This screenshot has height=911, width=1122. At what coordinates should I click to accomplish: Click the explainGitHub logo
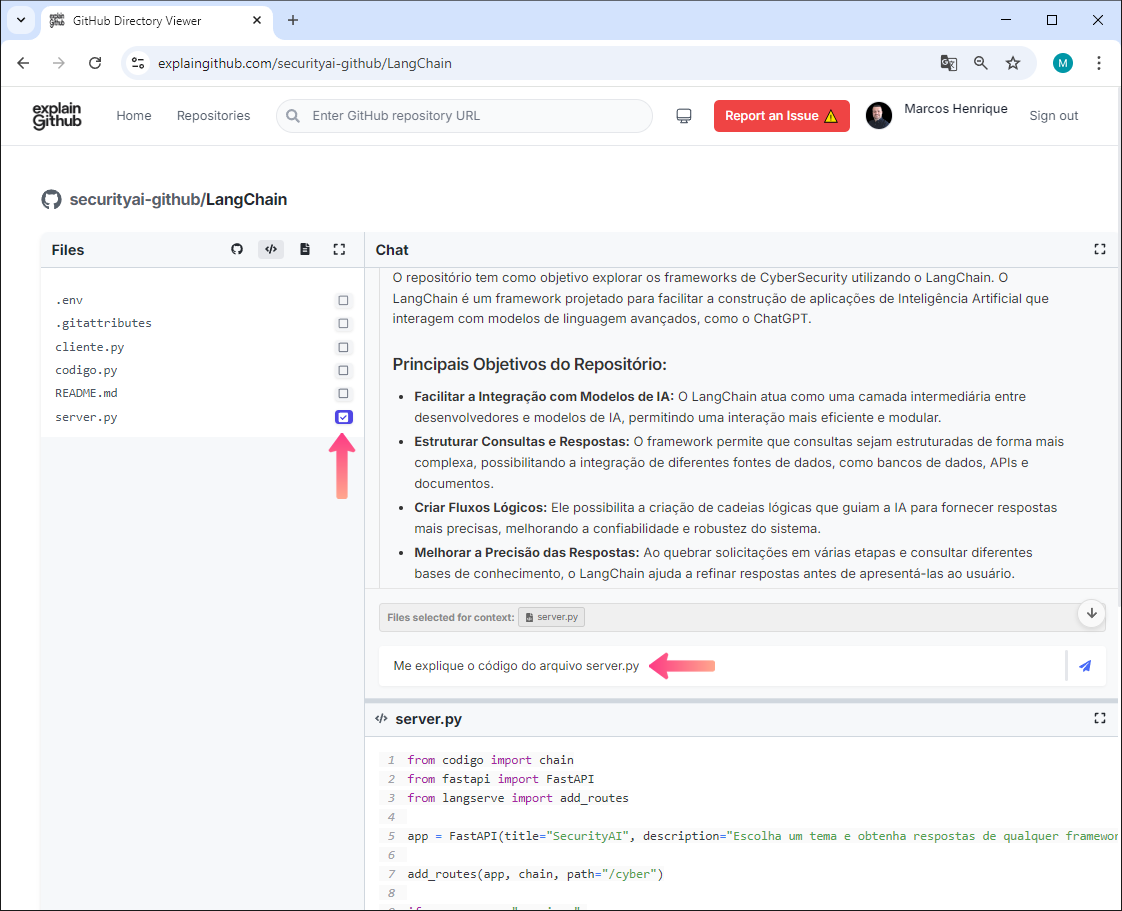pyautogui.click(x=57, y=116)
